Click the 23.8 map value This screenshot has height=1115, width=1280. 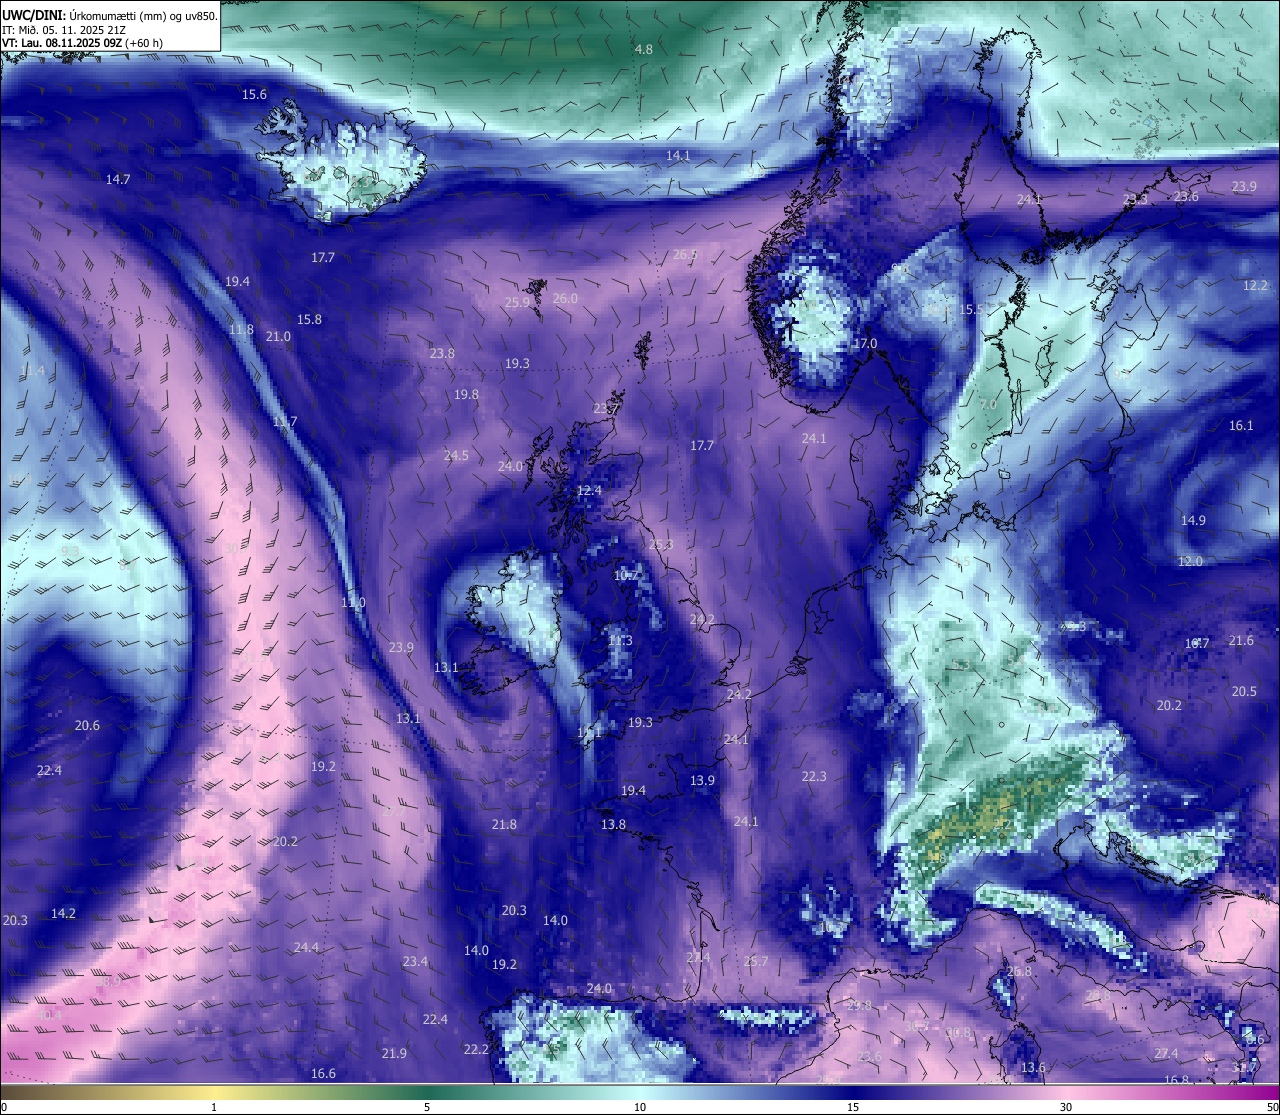(442, 353)
